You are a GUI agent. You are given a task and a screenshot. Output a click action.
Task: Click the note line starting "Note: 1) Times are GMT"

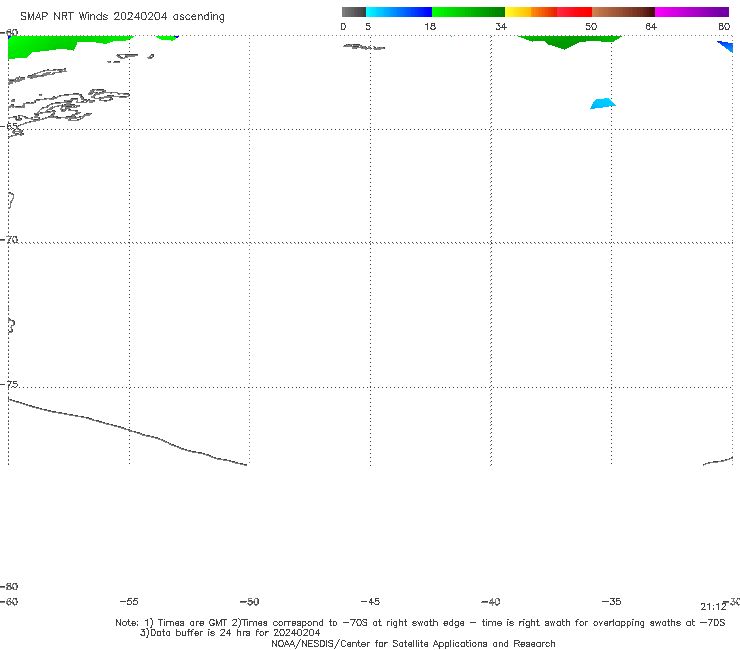tap(420, 623)
